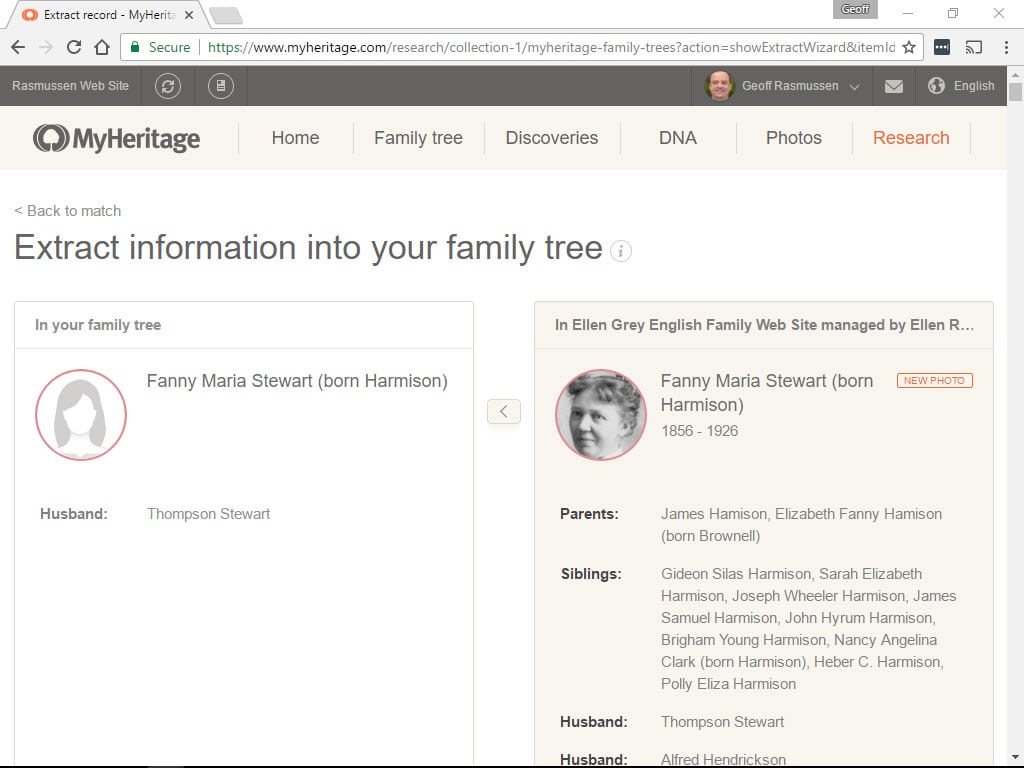Click the NEW PHOTO badge
Screen dimensions: 1024x768
tap(935, 380)
